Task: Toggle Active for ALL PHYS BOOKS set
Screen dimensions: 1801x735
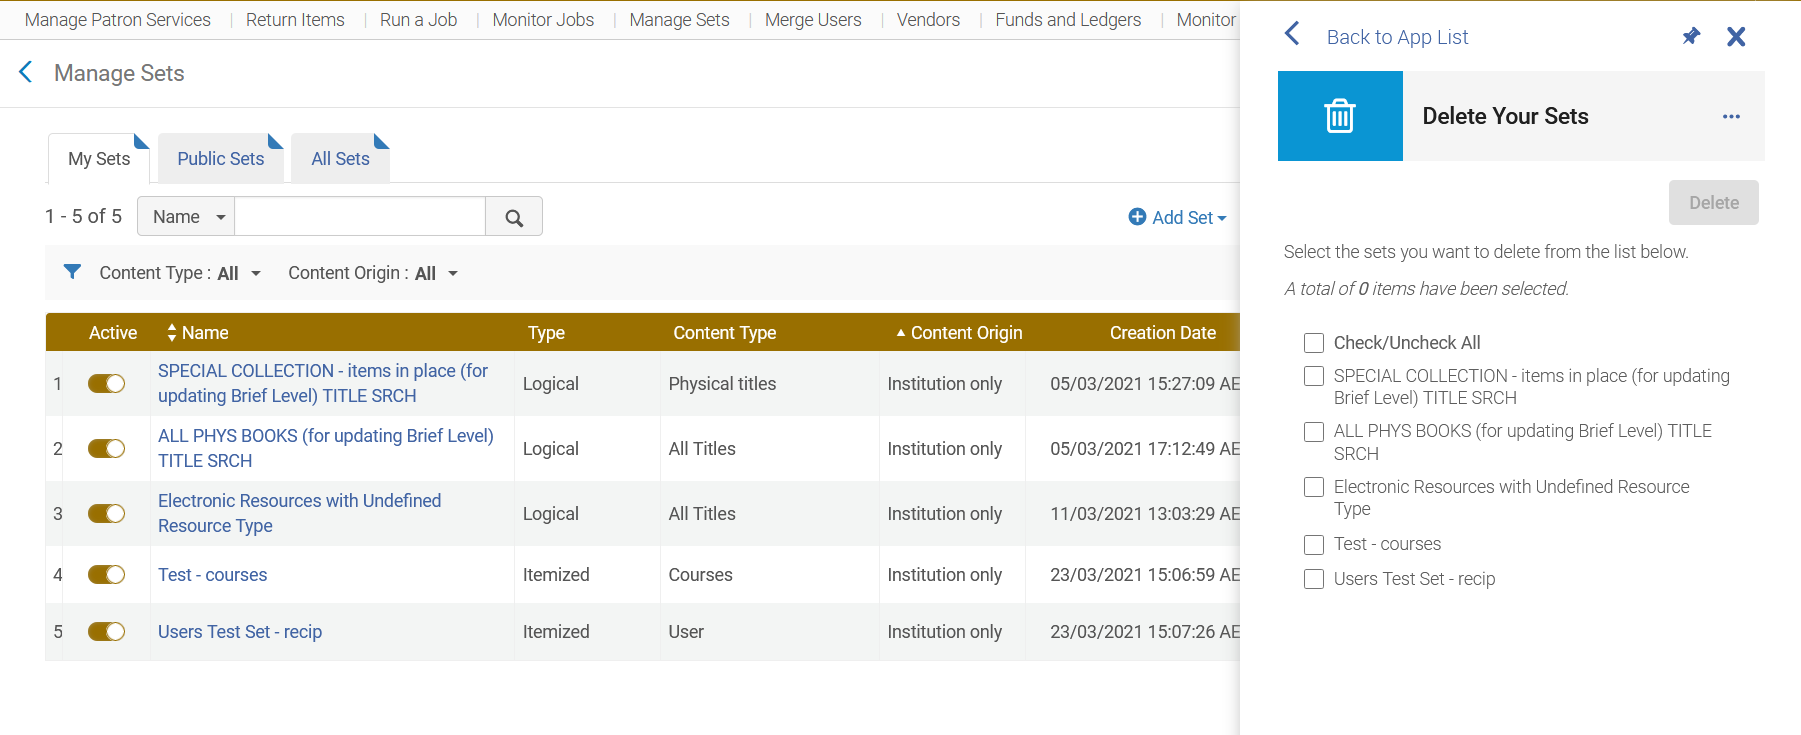Action: [106, 448]
